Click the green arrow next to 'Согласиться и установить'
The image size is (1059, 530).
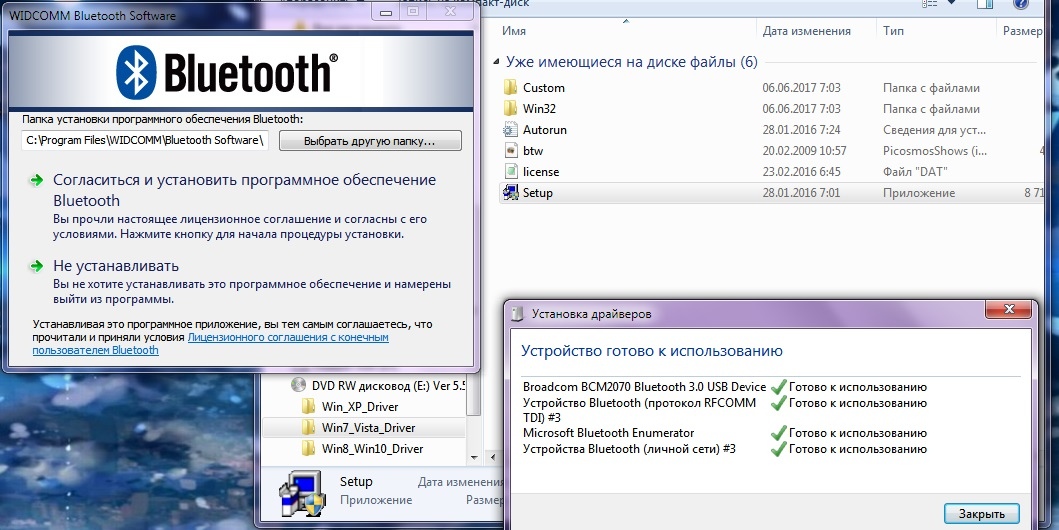(35, 180)
